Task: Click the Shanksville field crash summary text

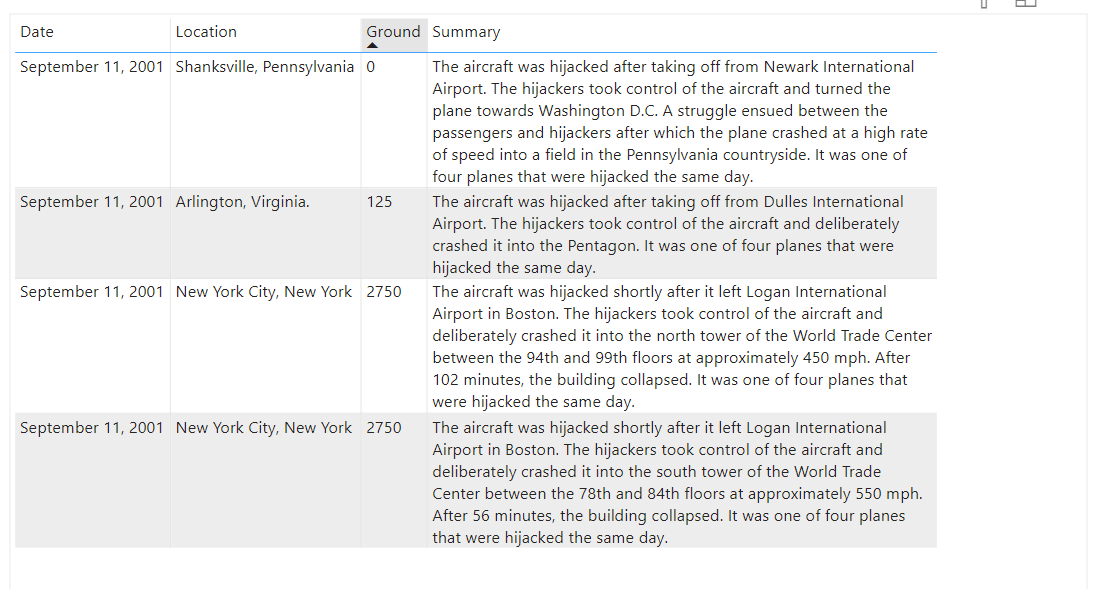Action: (679, 121)
